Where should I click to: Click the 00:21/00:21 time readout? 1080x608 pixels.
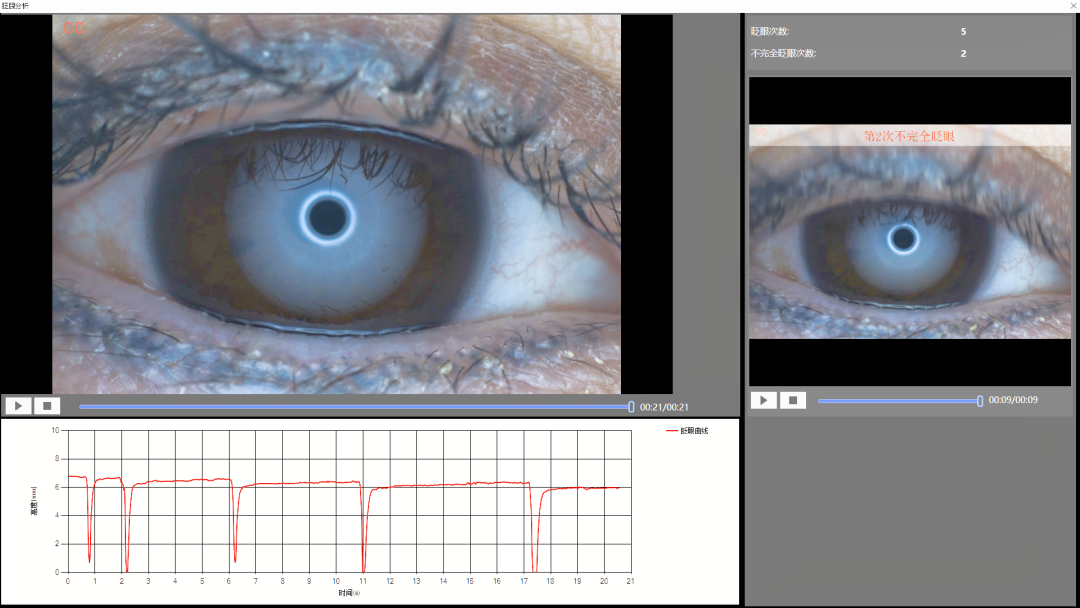point(664,407)
